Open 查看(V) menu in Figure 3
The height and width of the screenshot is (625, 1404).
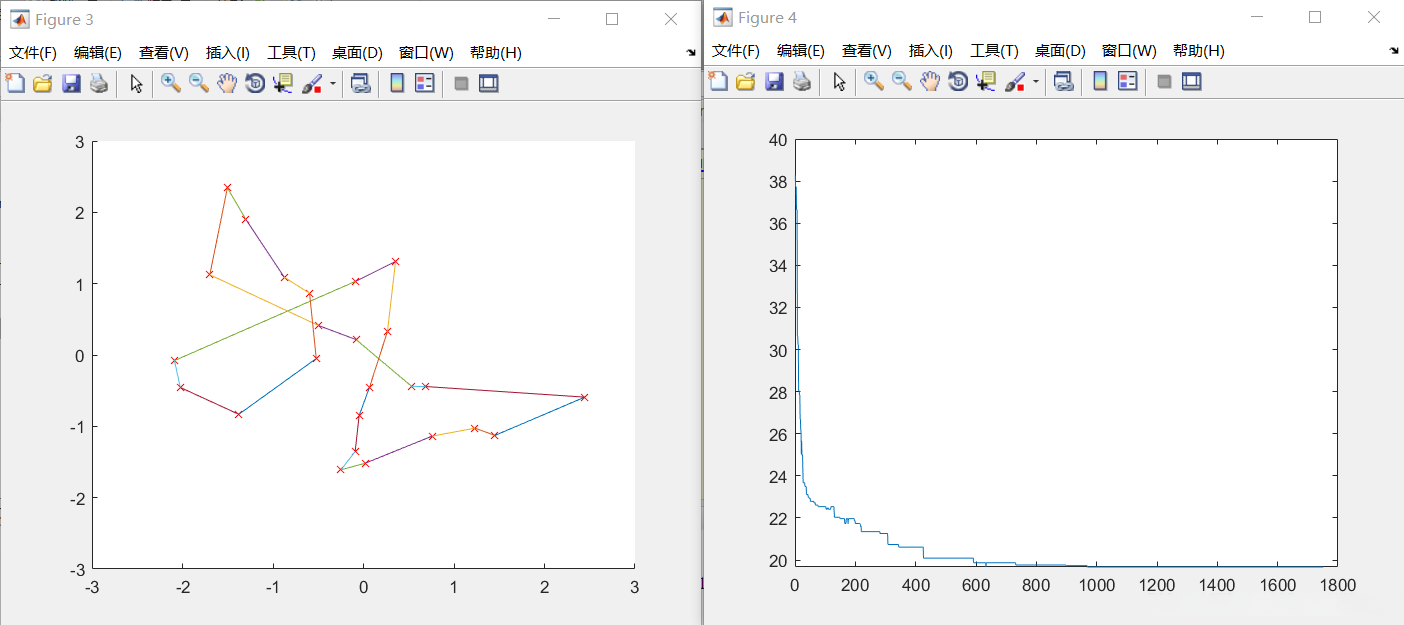coord(164,52)
